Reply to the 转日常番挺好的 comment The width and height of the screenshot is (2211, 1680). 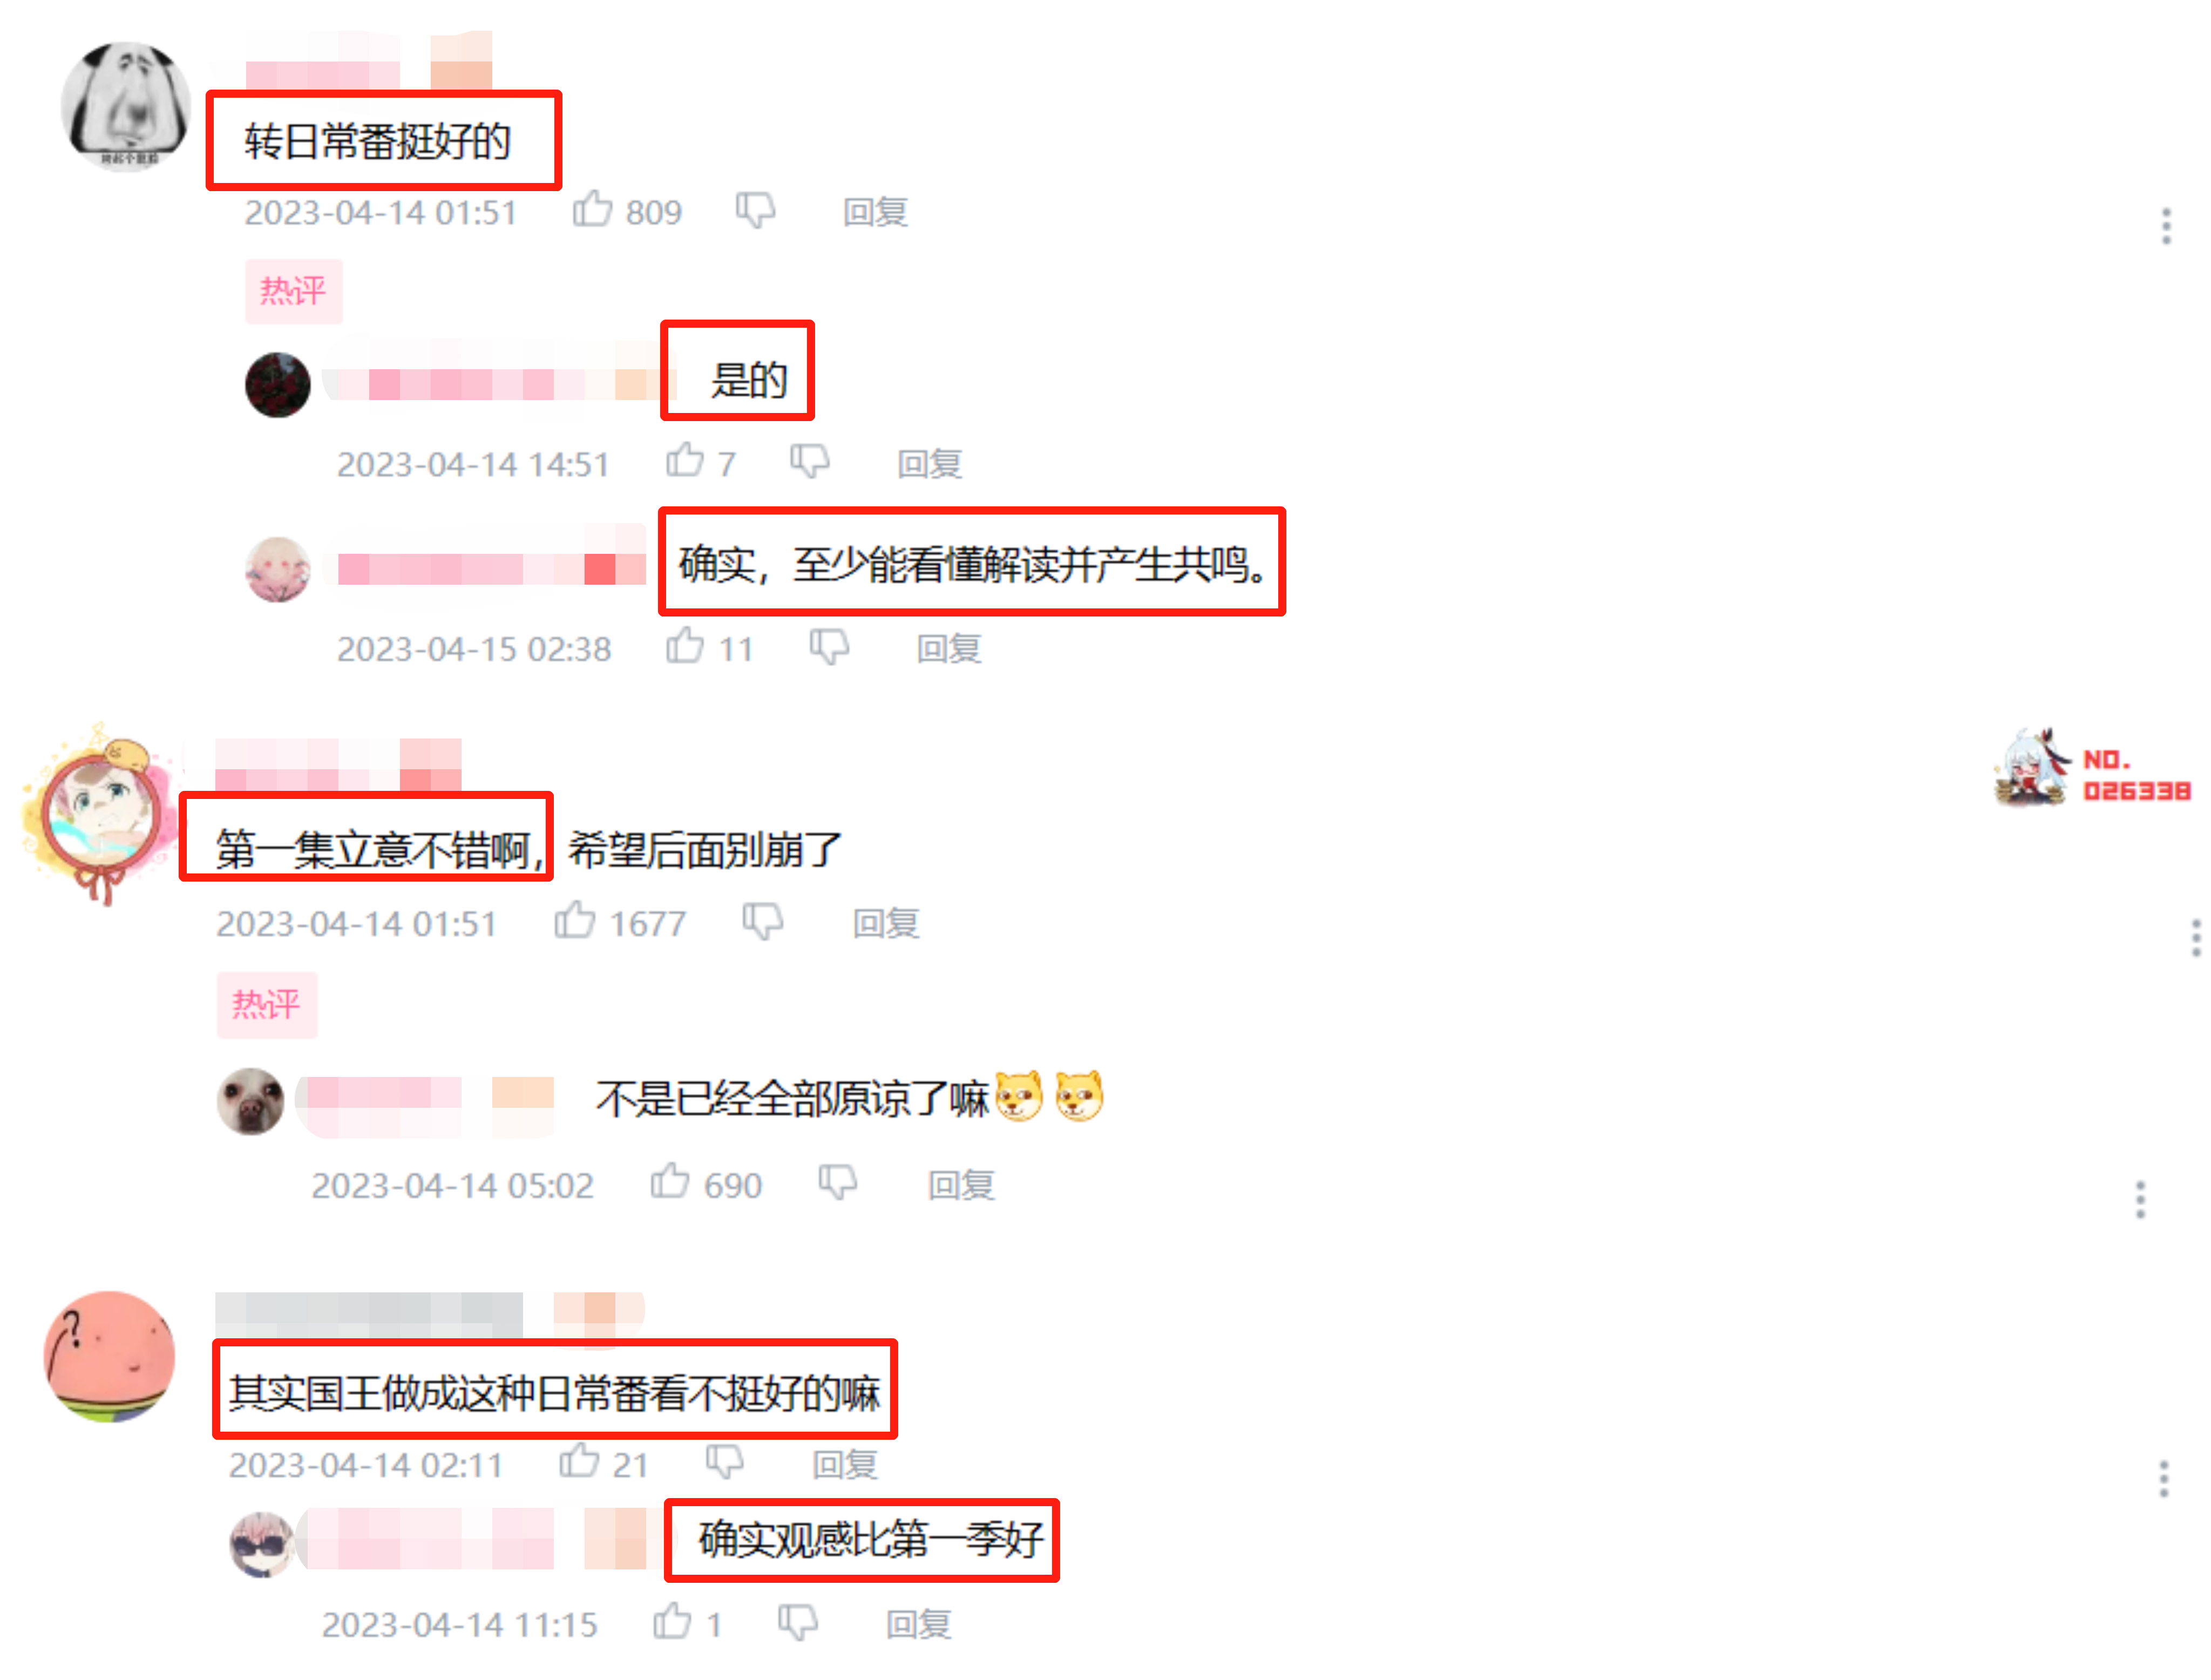pos(875,212)
